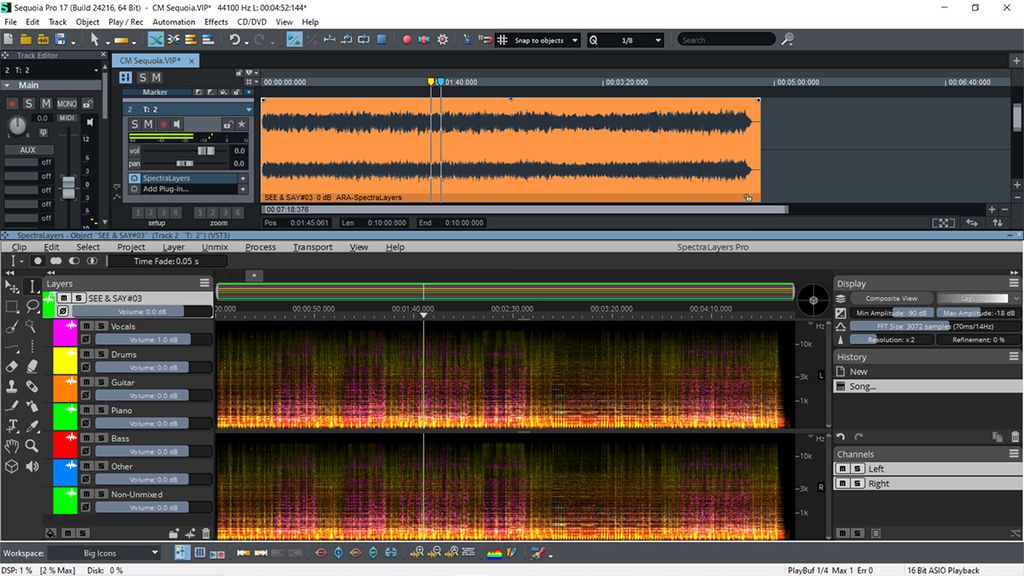Click the red Record icon in Sequoia toolbar
The width and height of the screenshot is (1024, 576).
[407, 40]
